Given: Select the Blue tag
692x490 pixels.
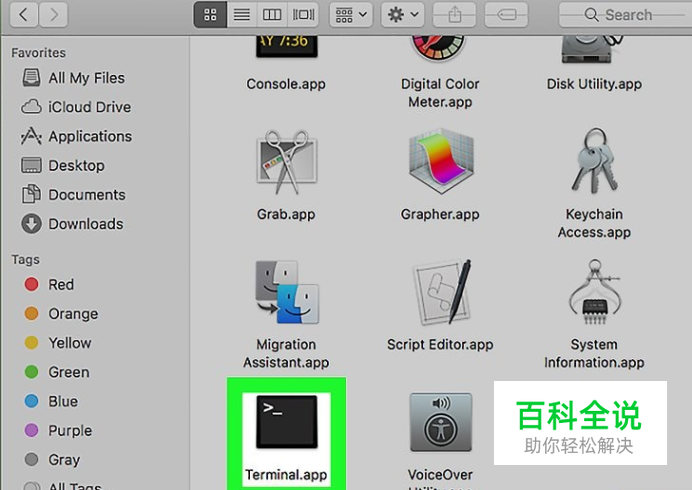Looking at the screenshot, I should click(x=51, y=401).
